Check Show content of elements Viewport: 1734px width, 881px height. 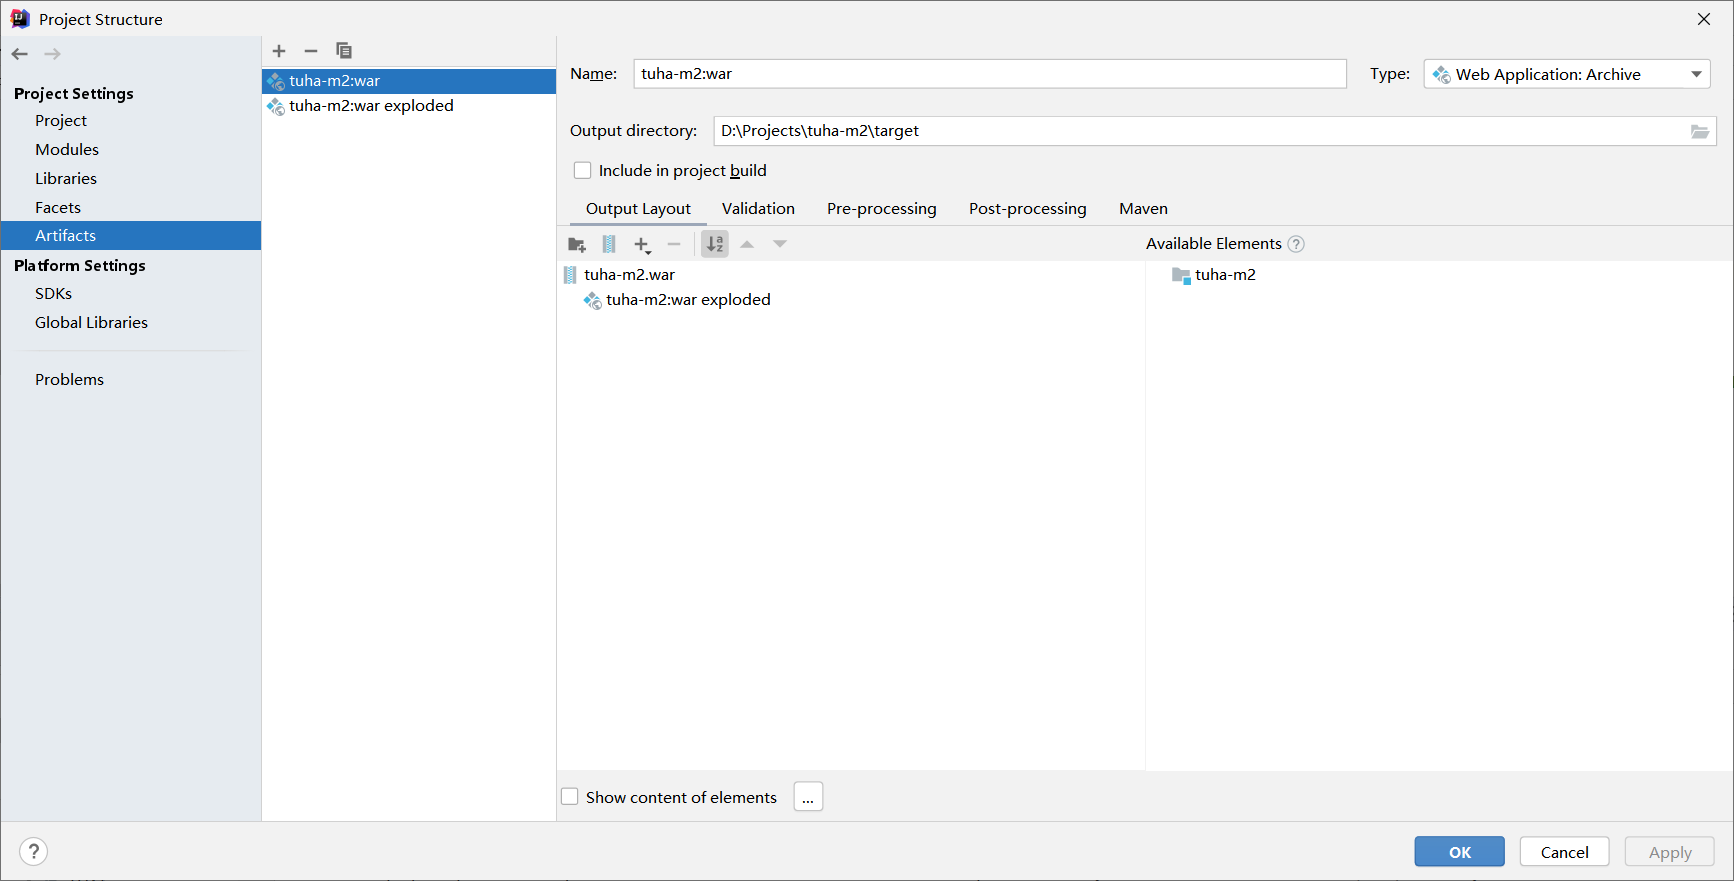[x=570, y=797]
